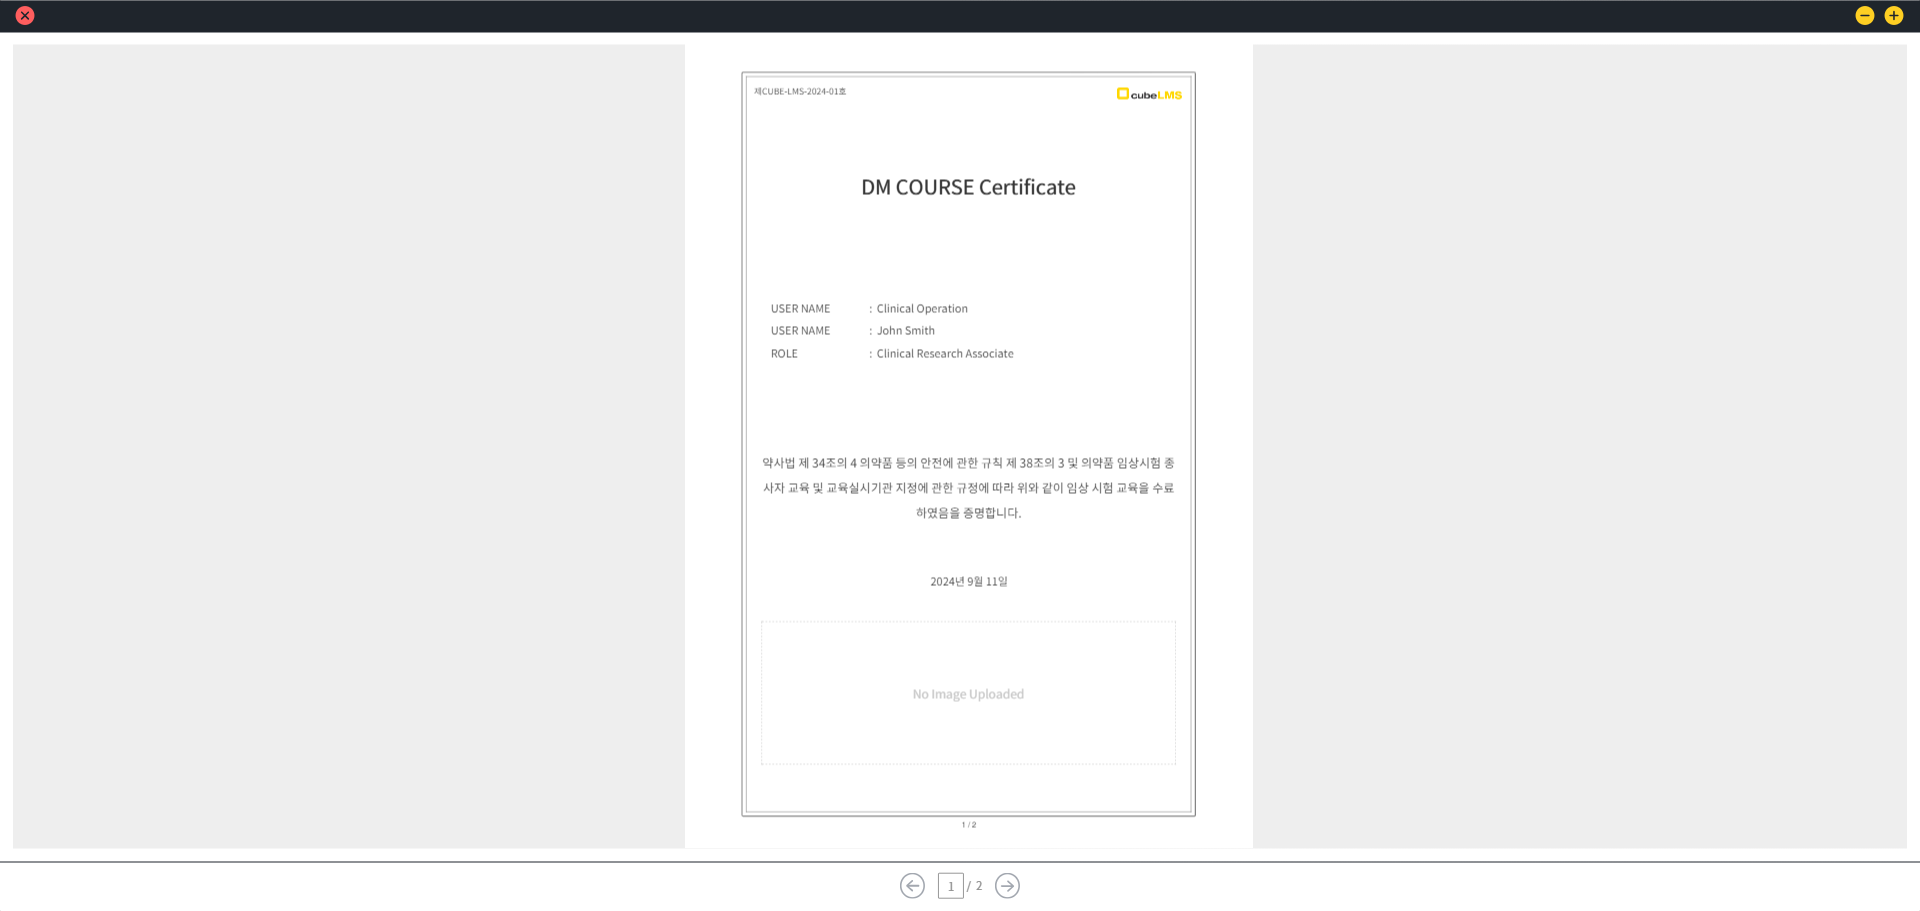Select the "John Smith" name text
This screenshot has height=911, width=1920.
pyautogui.click(x=906, y=331)
